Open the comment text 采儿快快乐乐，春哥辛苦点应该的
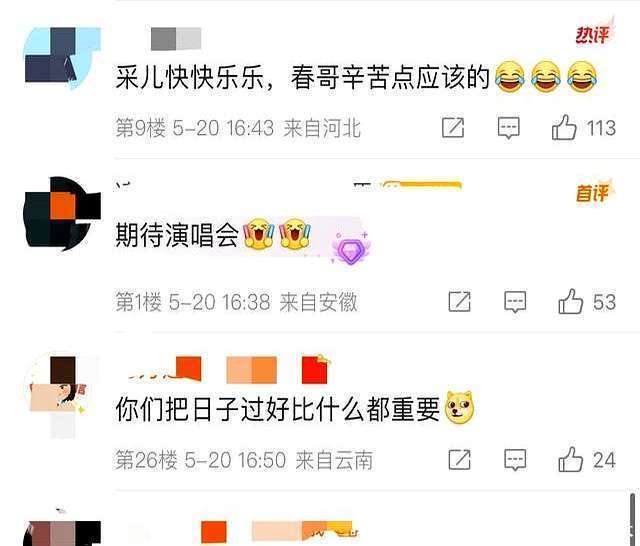The width and height of the screenshot is (640, 546). coord(302,77)
